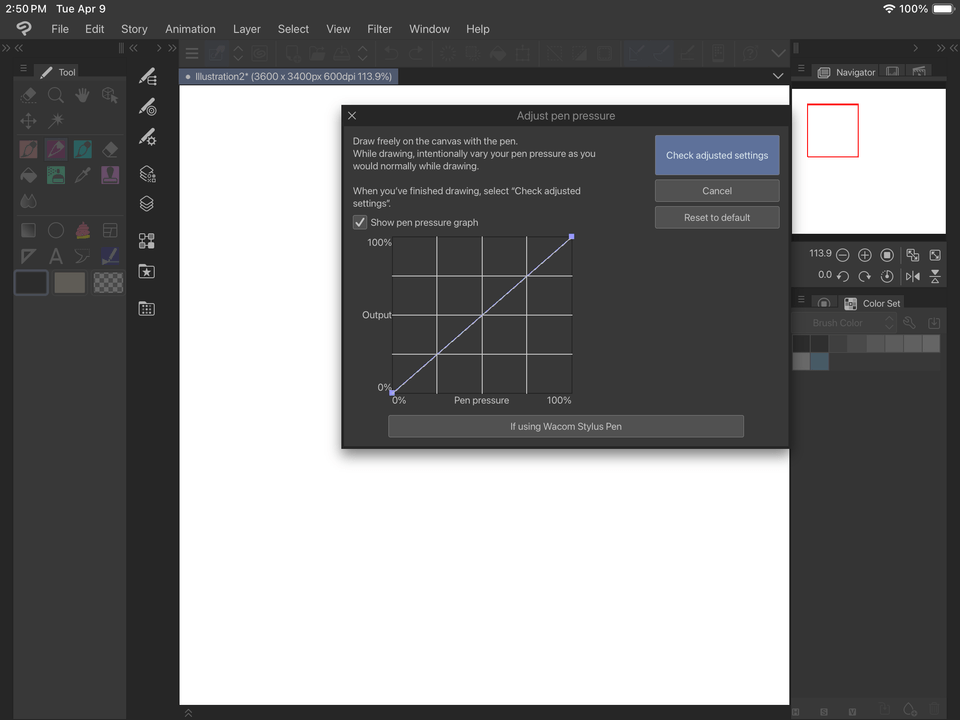The height and width of the screenshot is (720, 960).
Task: Open the Animation menu
Action: [x=190, y=29]
